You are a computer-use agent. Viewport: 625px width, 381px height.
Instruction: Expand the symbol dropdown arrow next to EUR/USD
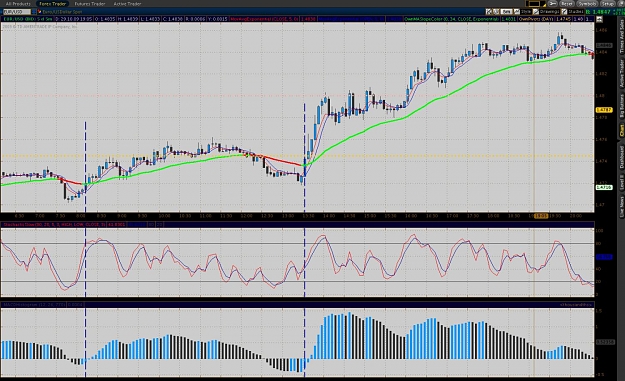tap(34, 12)
